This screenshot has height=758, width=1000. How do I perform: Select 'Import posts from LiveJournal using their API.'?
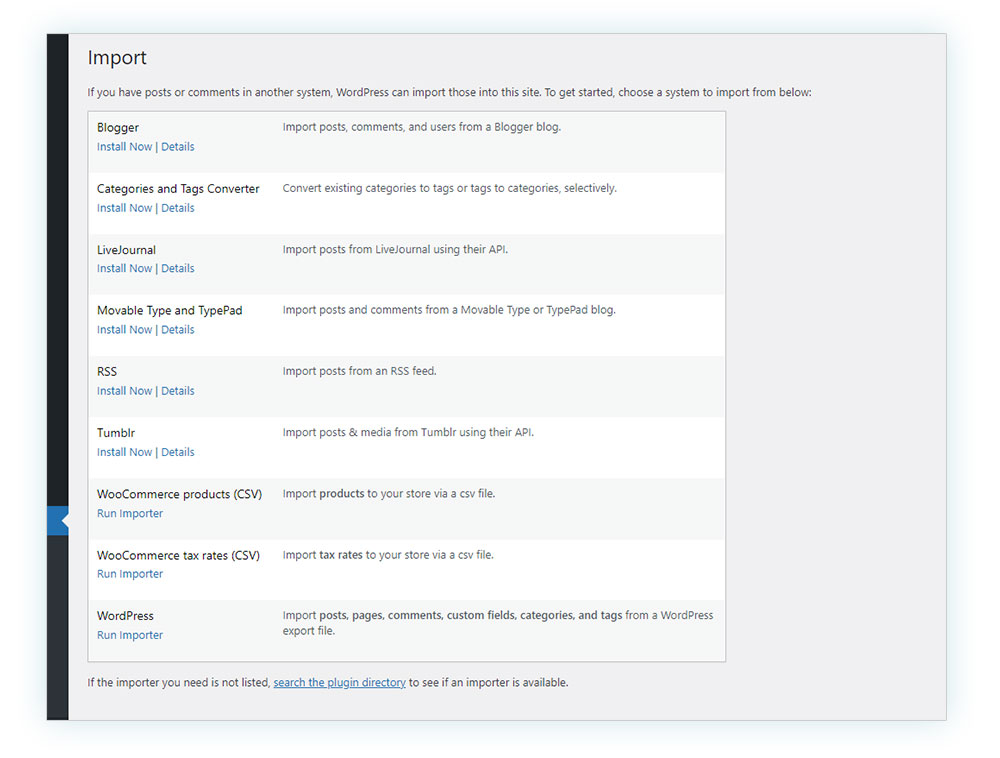[395, 249]
